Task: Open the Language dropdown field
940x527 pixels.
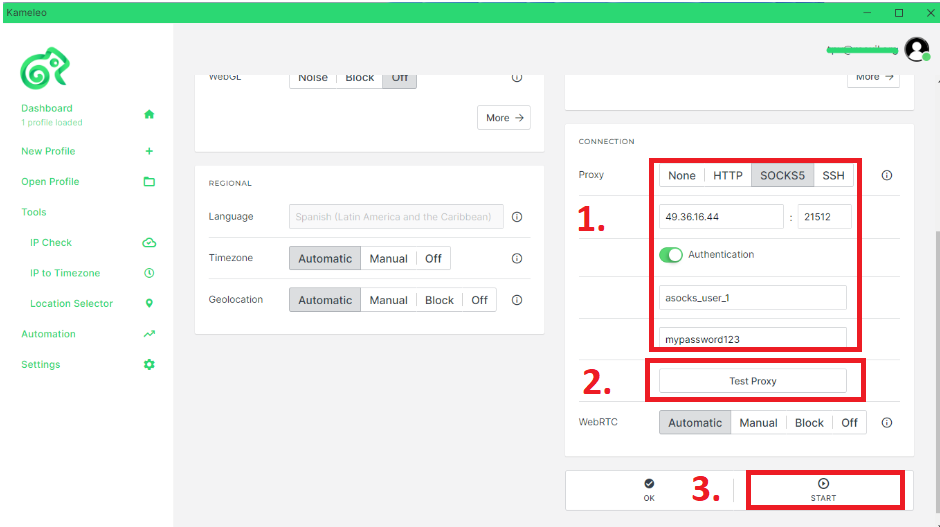Action: click(396, 217)
